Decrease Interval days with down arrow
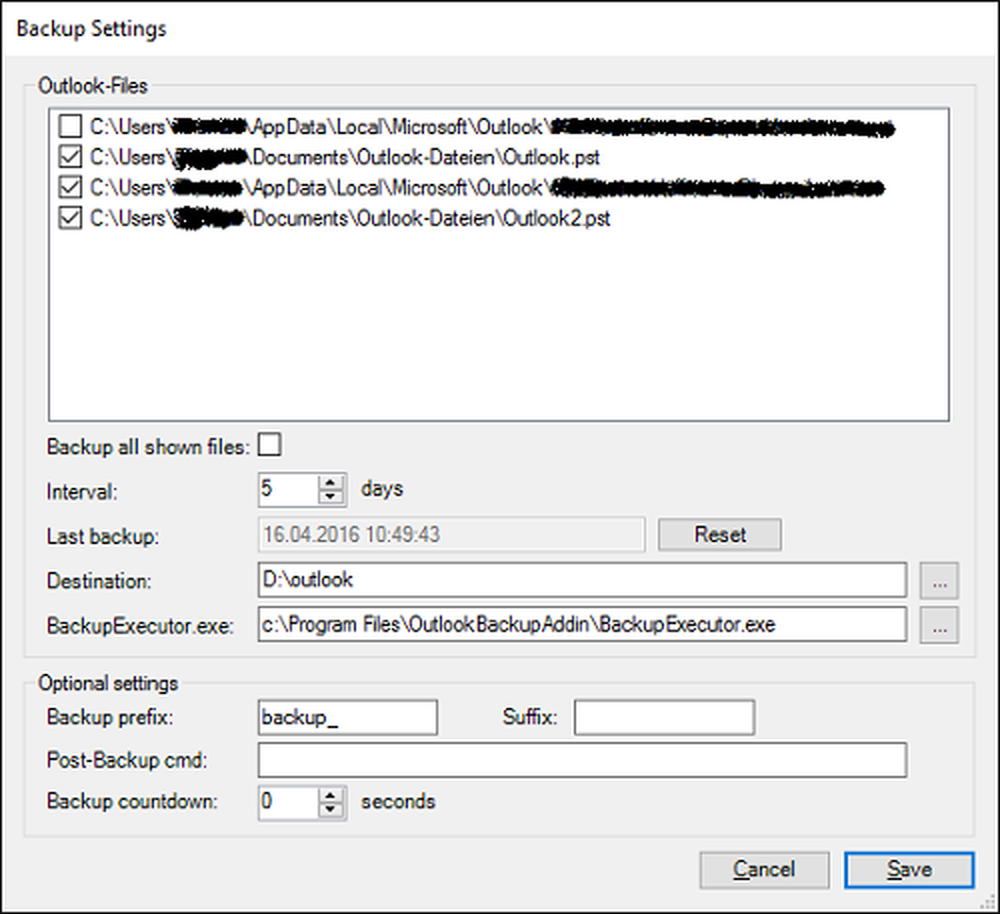 click(x=330, y=497)
